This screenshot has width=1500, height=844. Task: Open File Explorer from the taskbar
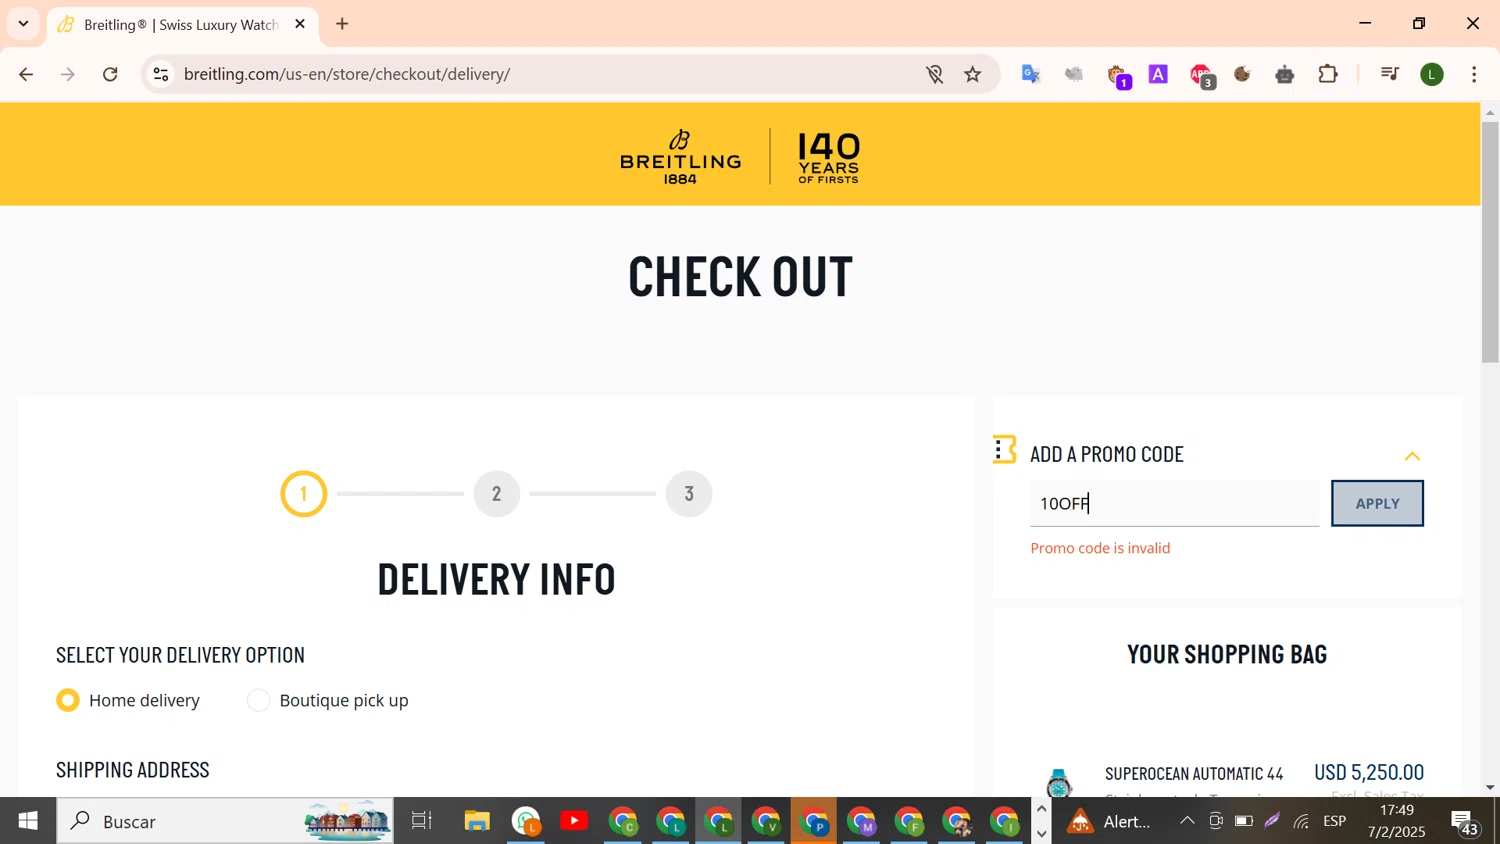tap(477, 821)
